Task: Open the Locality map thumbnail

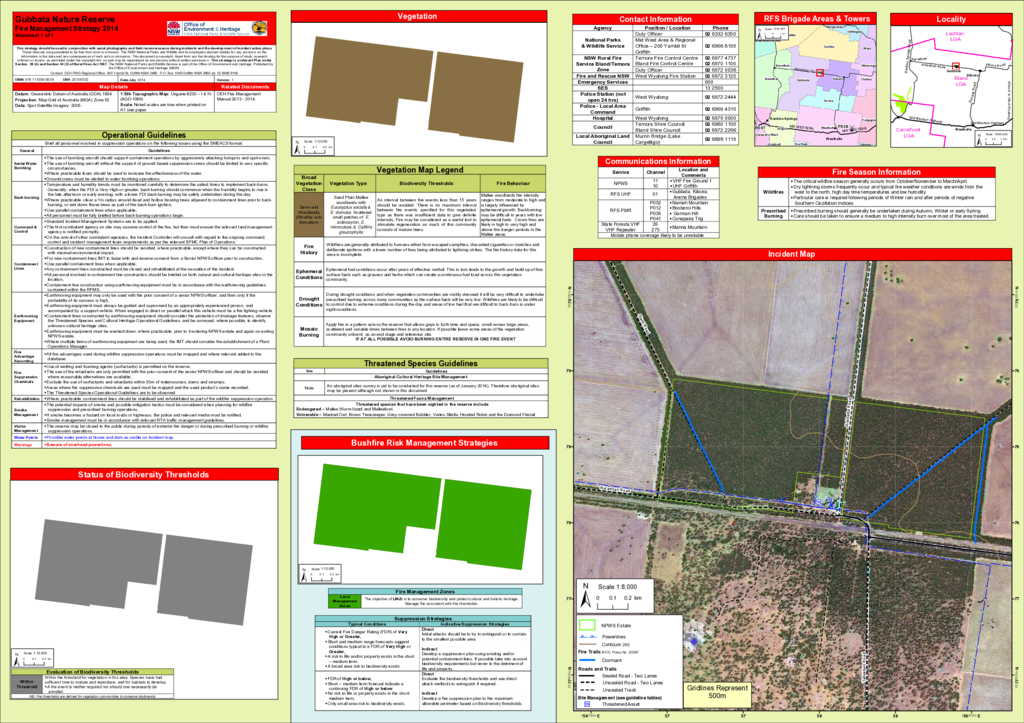Action: point(951,86)
